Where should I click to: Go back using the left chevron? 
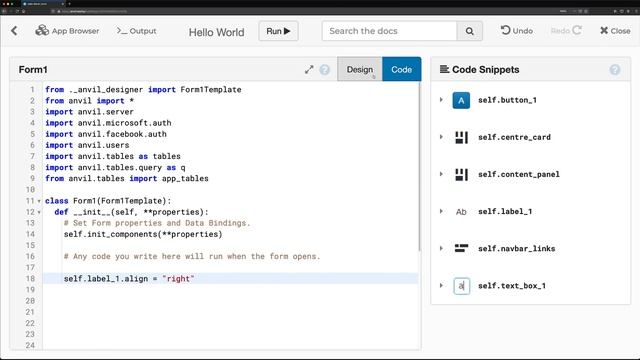point(14,31)
